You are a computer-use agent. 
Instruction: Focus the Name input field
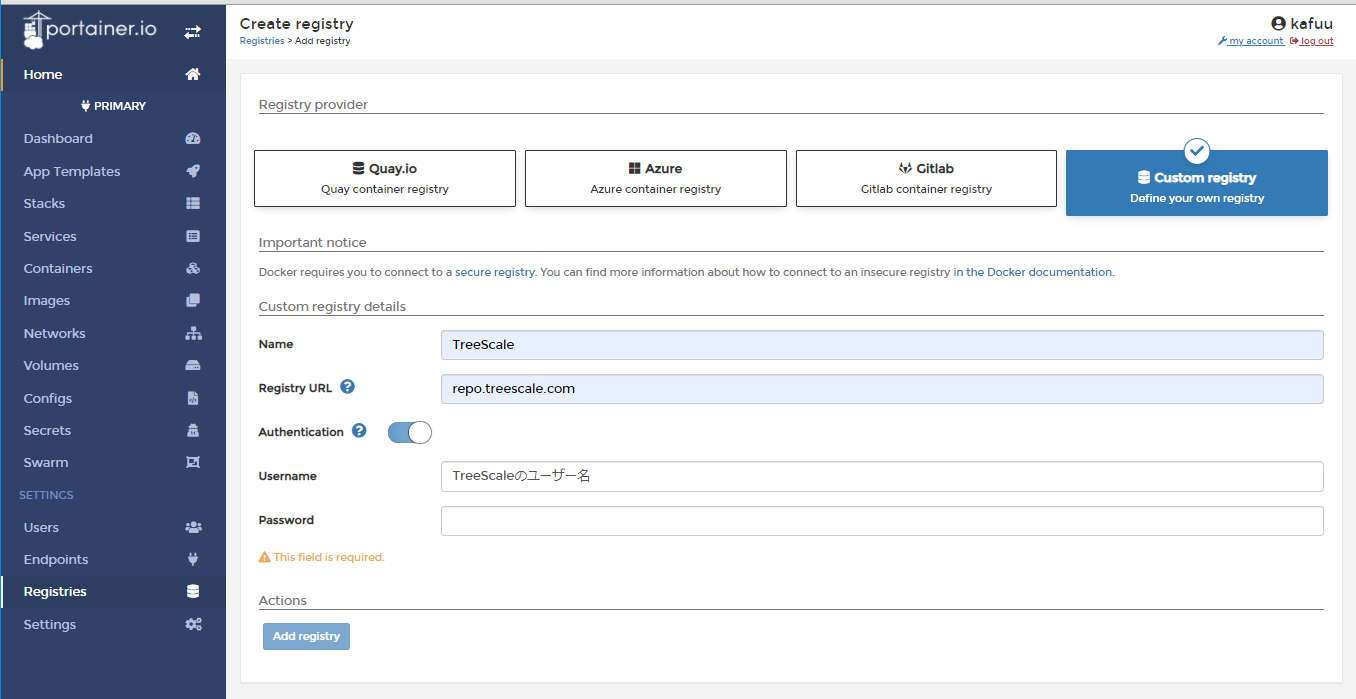pos(882,345)
